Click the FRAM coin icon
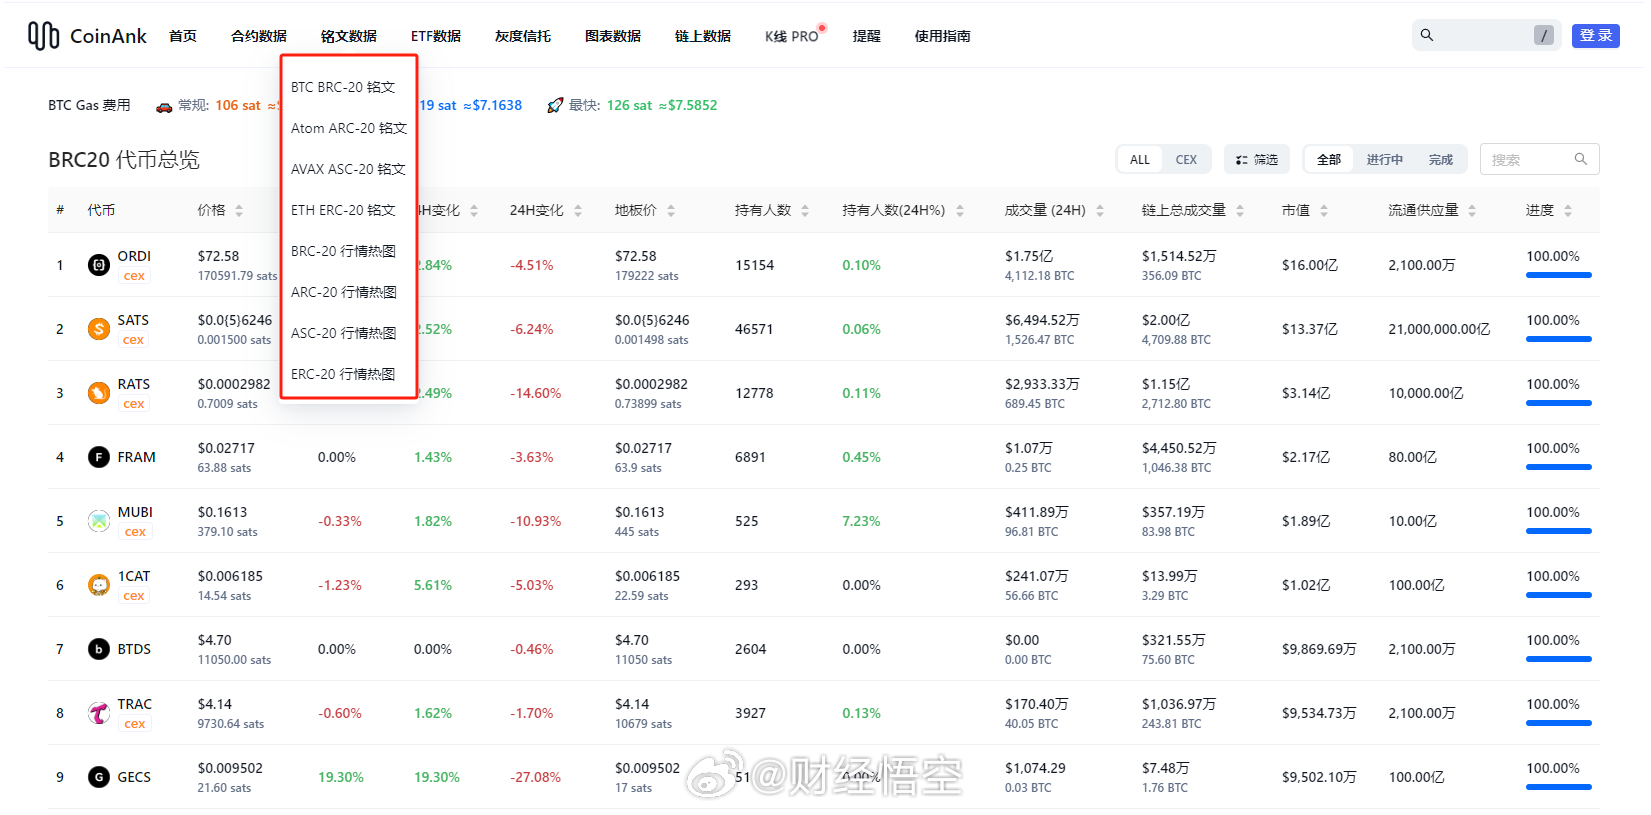 tap(99, 457)
